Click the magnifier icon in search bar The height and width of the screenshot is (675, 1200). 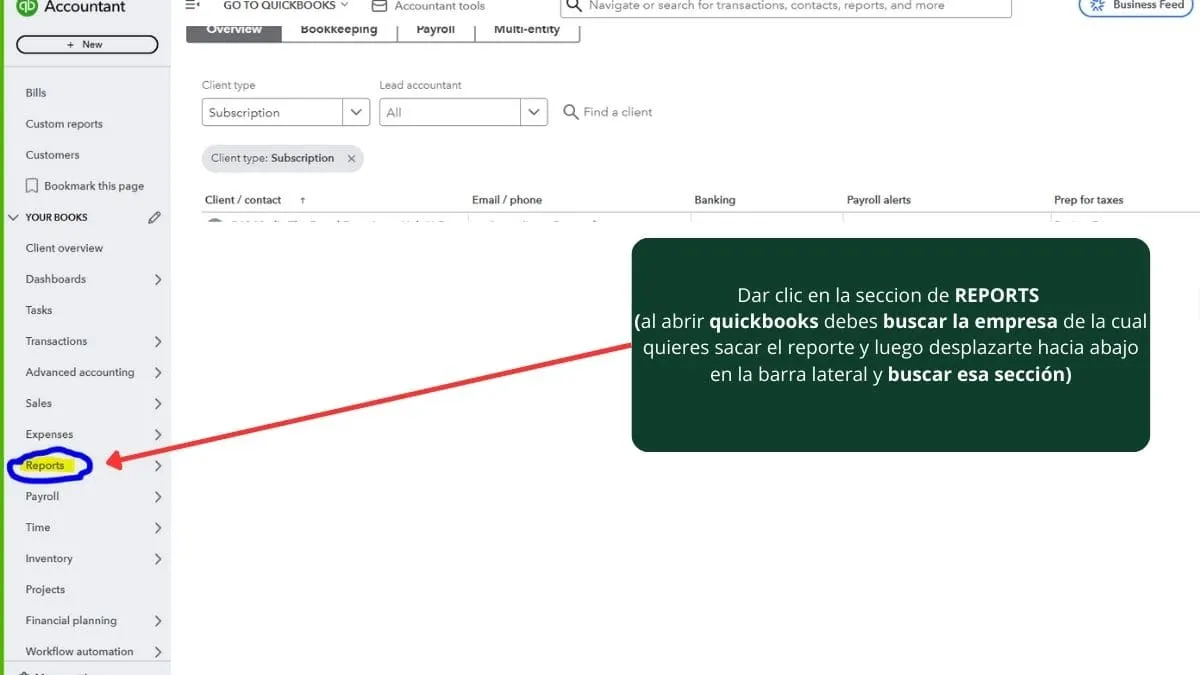pos(573,5)
